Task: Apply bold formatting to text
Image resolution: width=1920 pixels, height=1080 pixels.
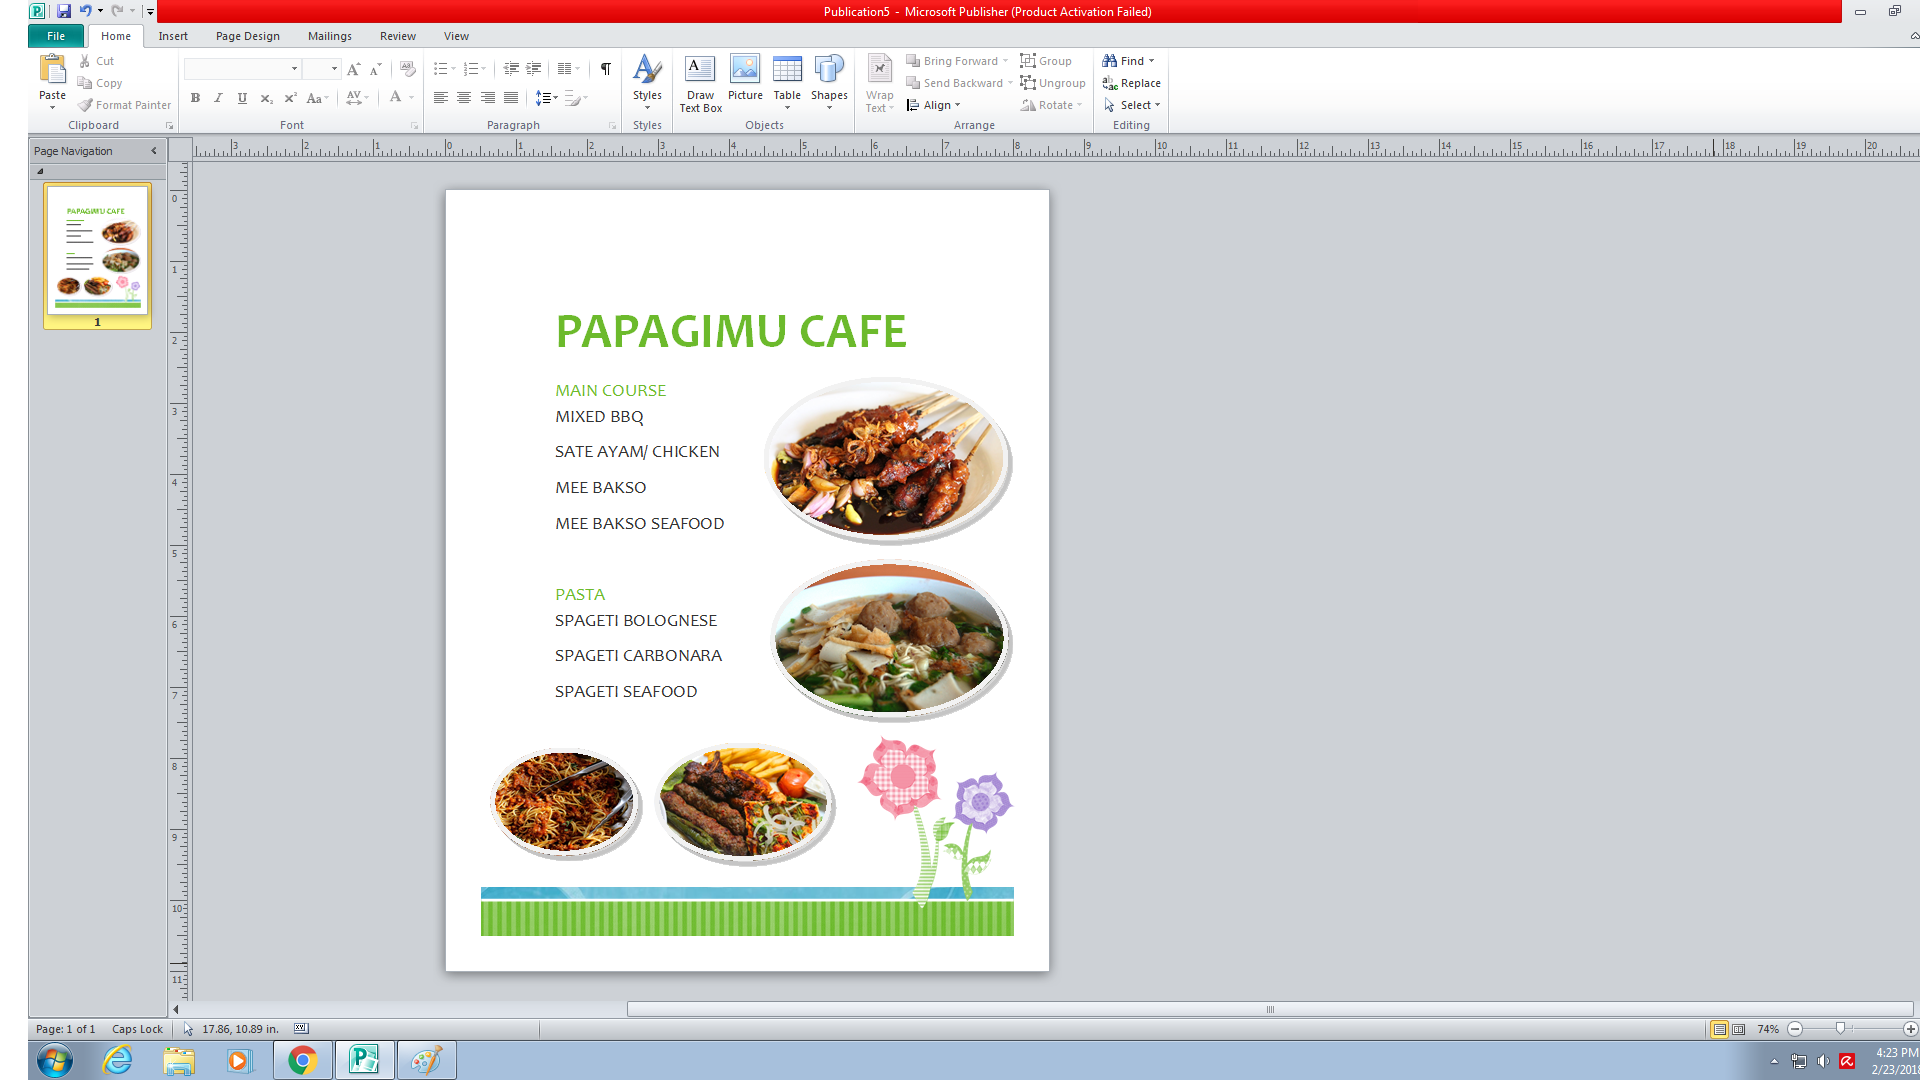Action: click(195, 98)
